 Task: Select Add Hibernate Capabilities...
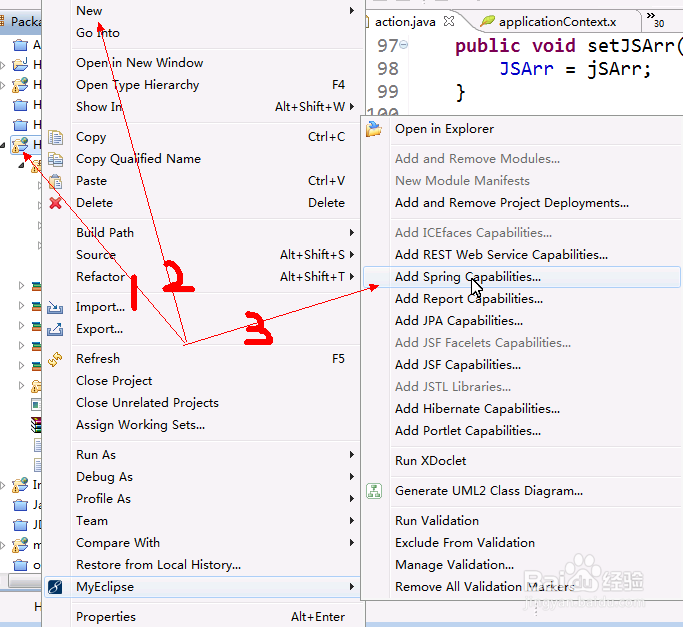(522, 409)
